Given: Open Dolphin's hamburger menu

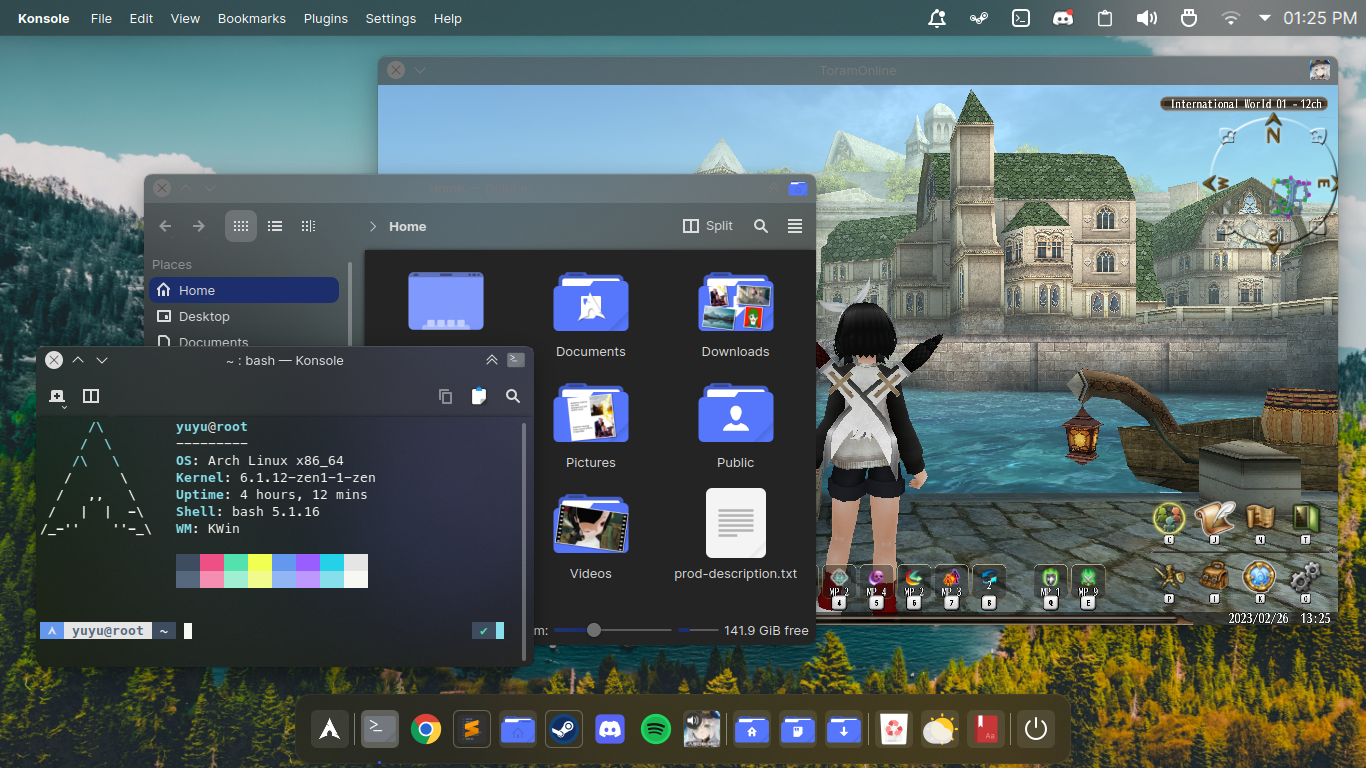Looking at the screenshot, I should 795,226.
